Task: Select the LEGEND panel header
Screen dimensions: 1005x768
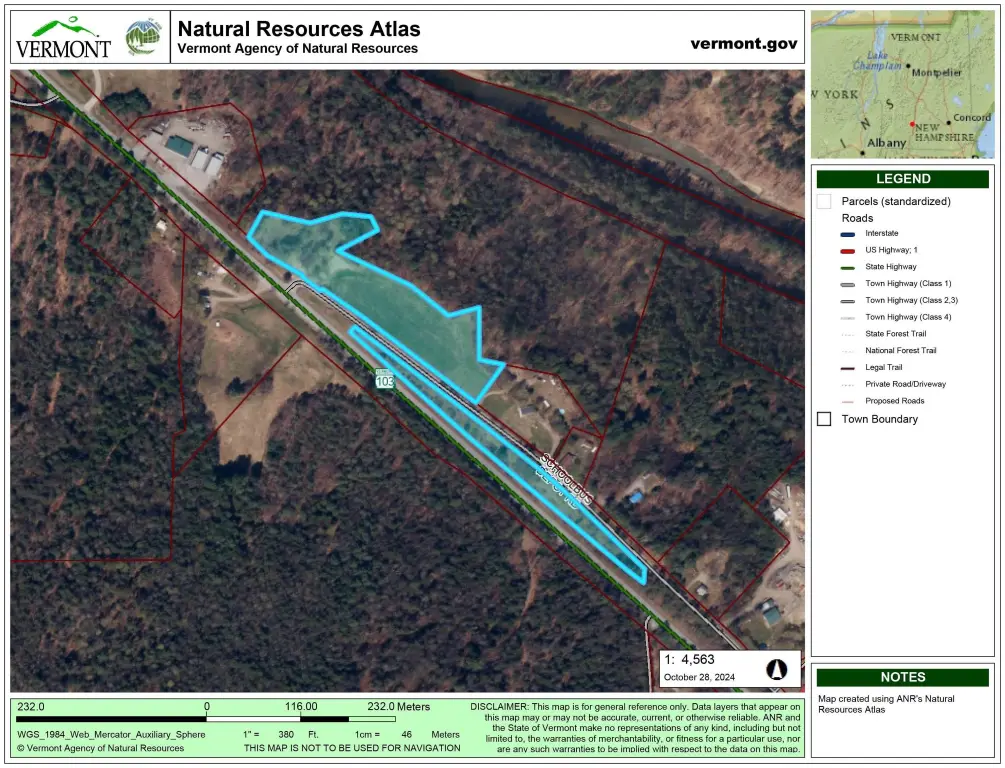Action: pos(902,179)
